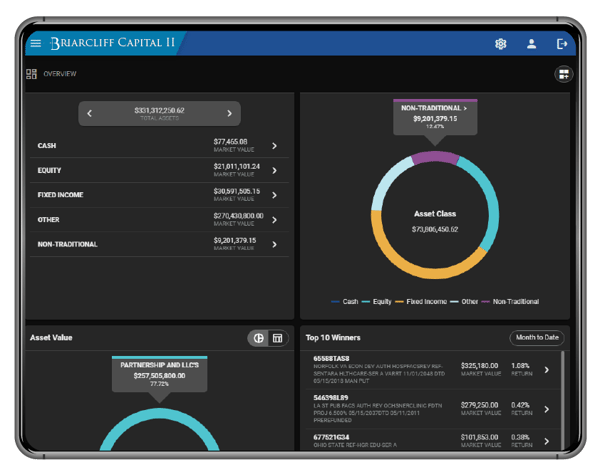The height and width of the screenshot is (472, 600).
Task: Click the $331,312,250.62 total assets value
Action: click(x=159, y=110)
